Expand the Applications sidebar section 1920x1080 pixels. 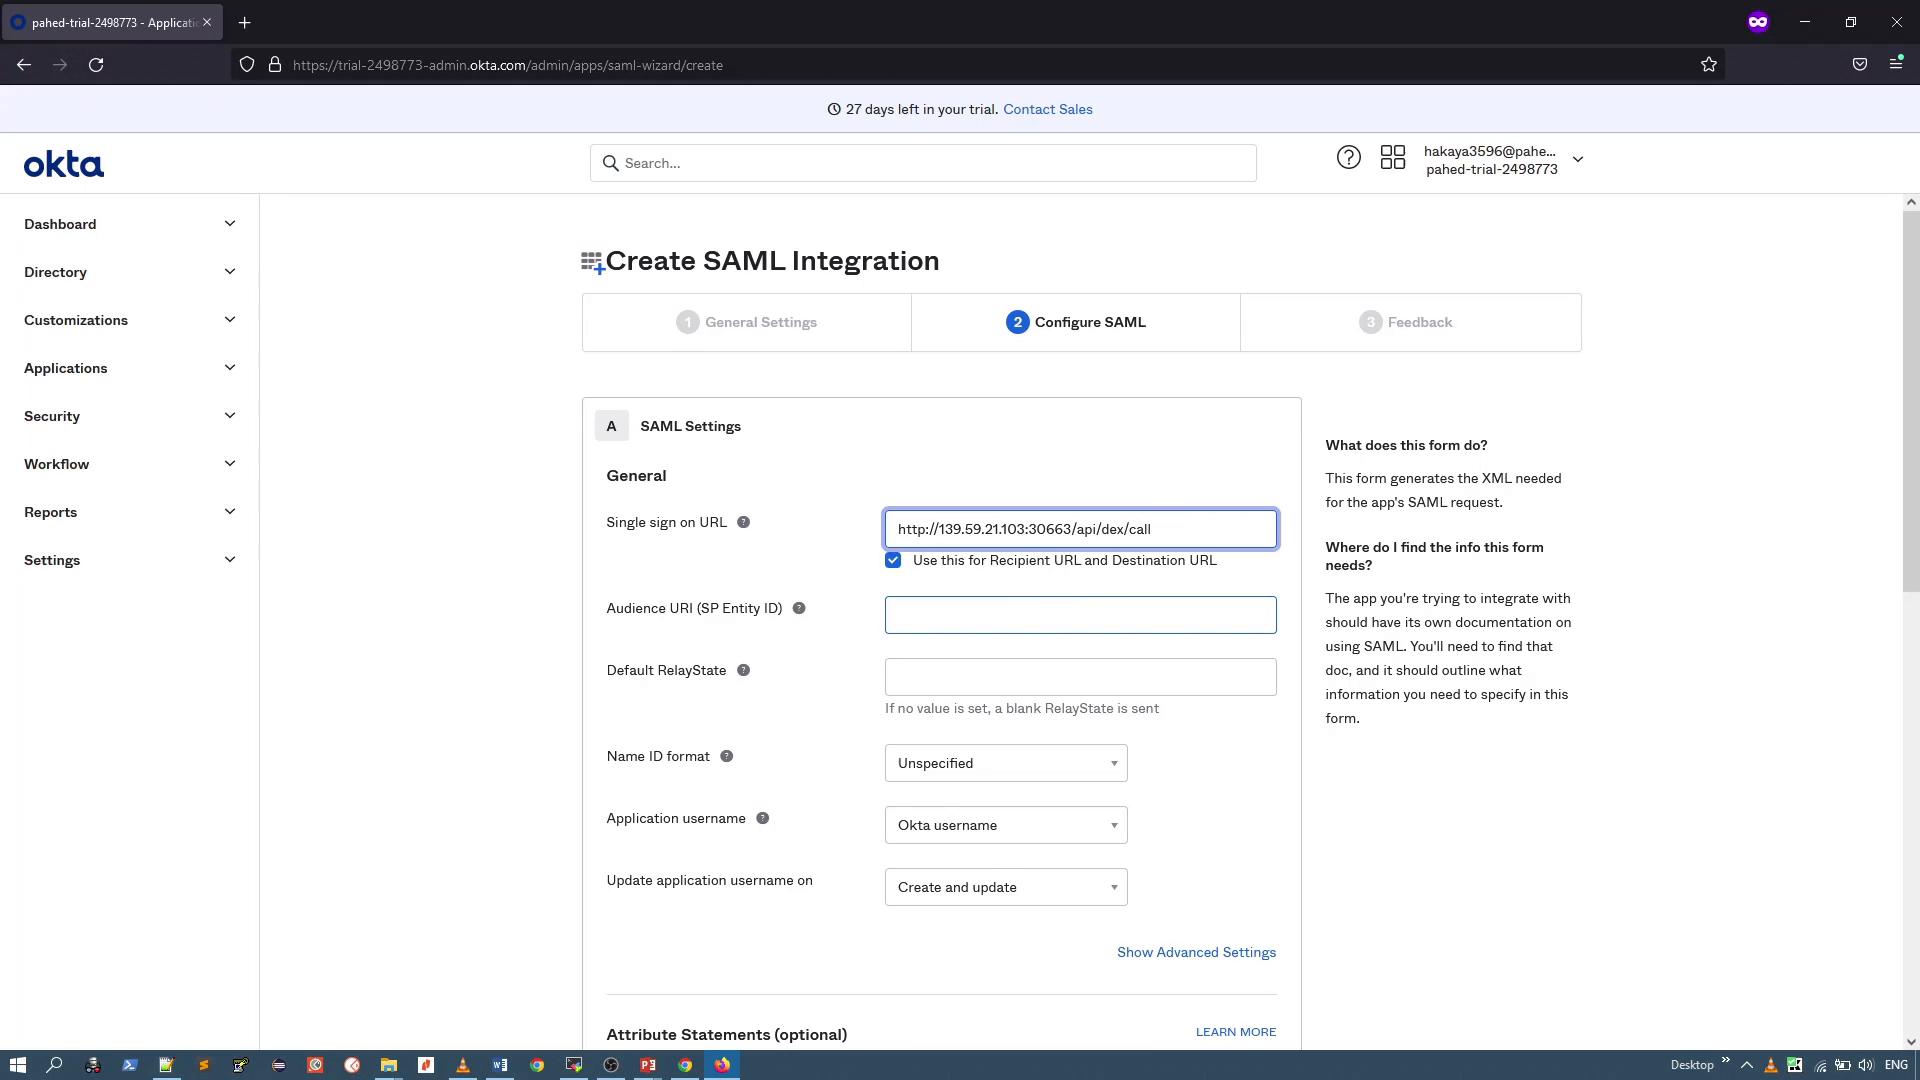point(129,368)
